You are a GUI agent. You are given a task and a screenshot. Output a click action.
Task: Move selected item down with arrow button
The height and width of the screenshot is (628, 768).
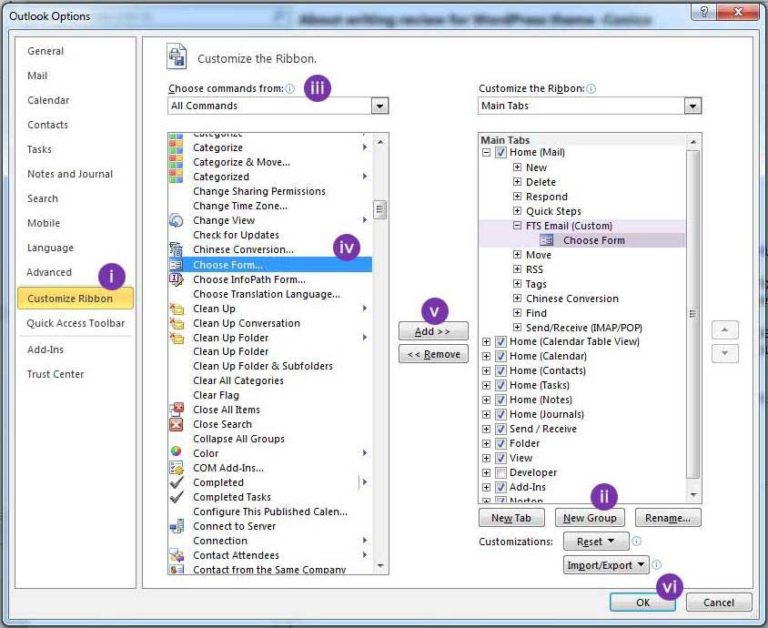pyautogui.click(x=724, y=353)
